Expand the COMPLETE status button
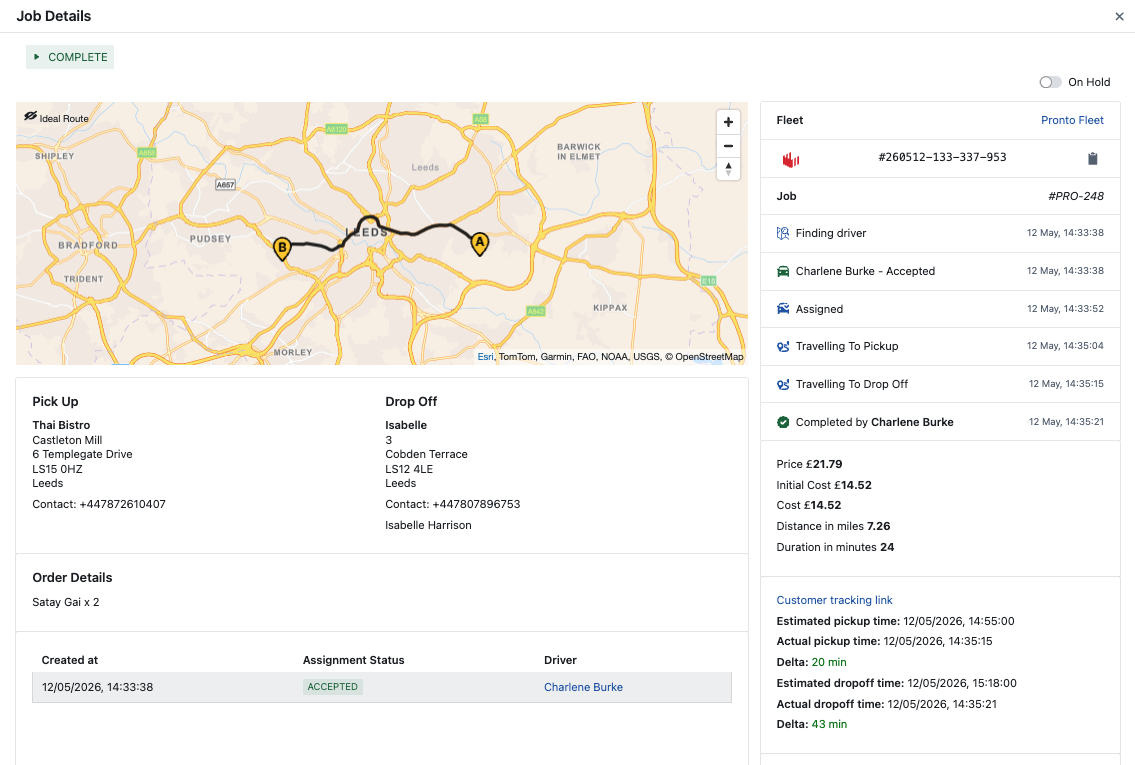Screen dimensions: 1135x765 tap(70, 57)
